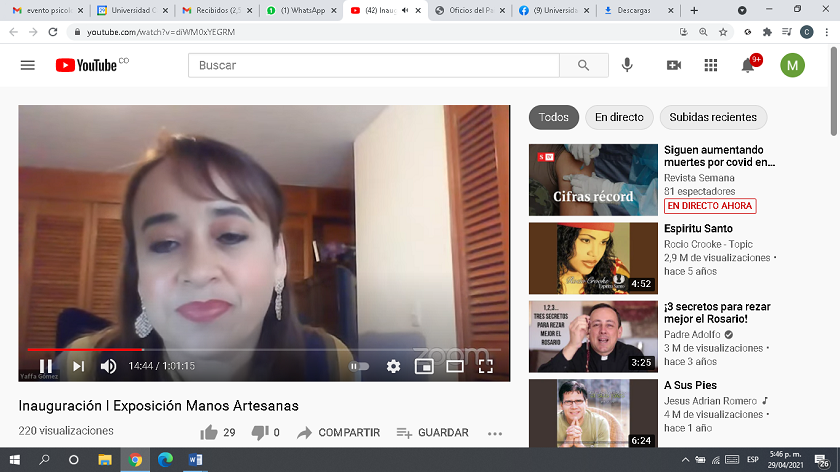Open the notifications bell
The height and width of the screenshot is (472, 840).
point(748,65)
